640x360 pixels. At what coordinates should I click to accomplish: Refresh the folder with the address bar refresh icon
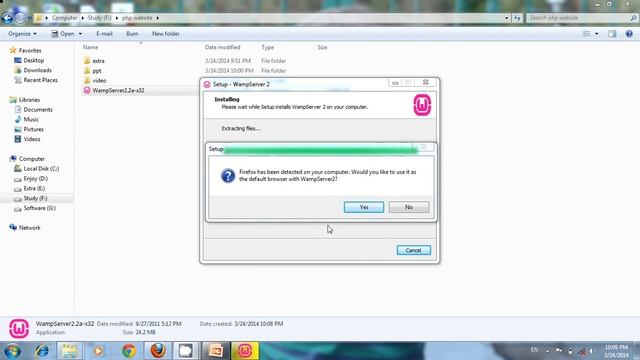click(x=517, y=18)
